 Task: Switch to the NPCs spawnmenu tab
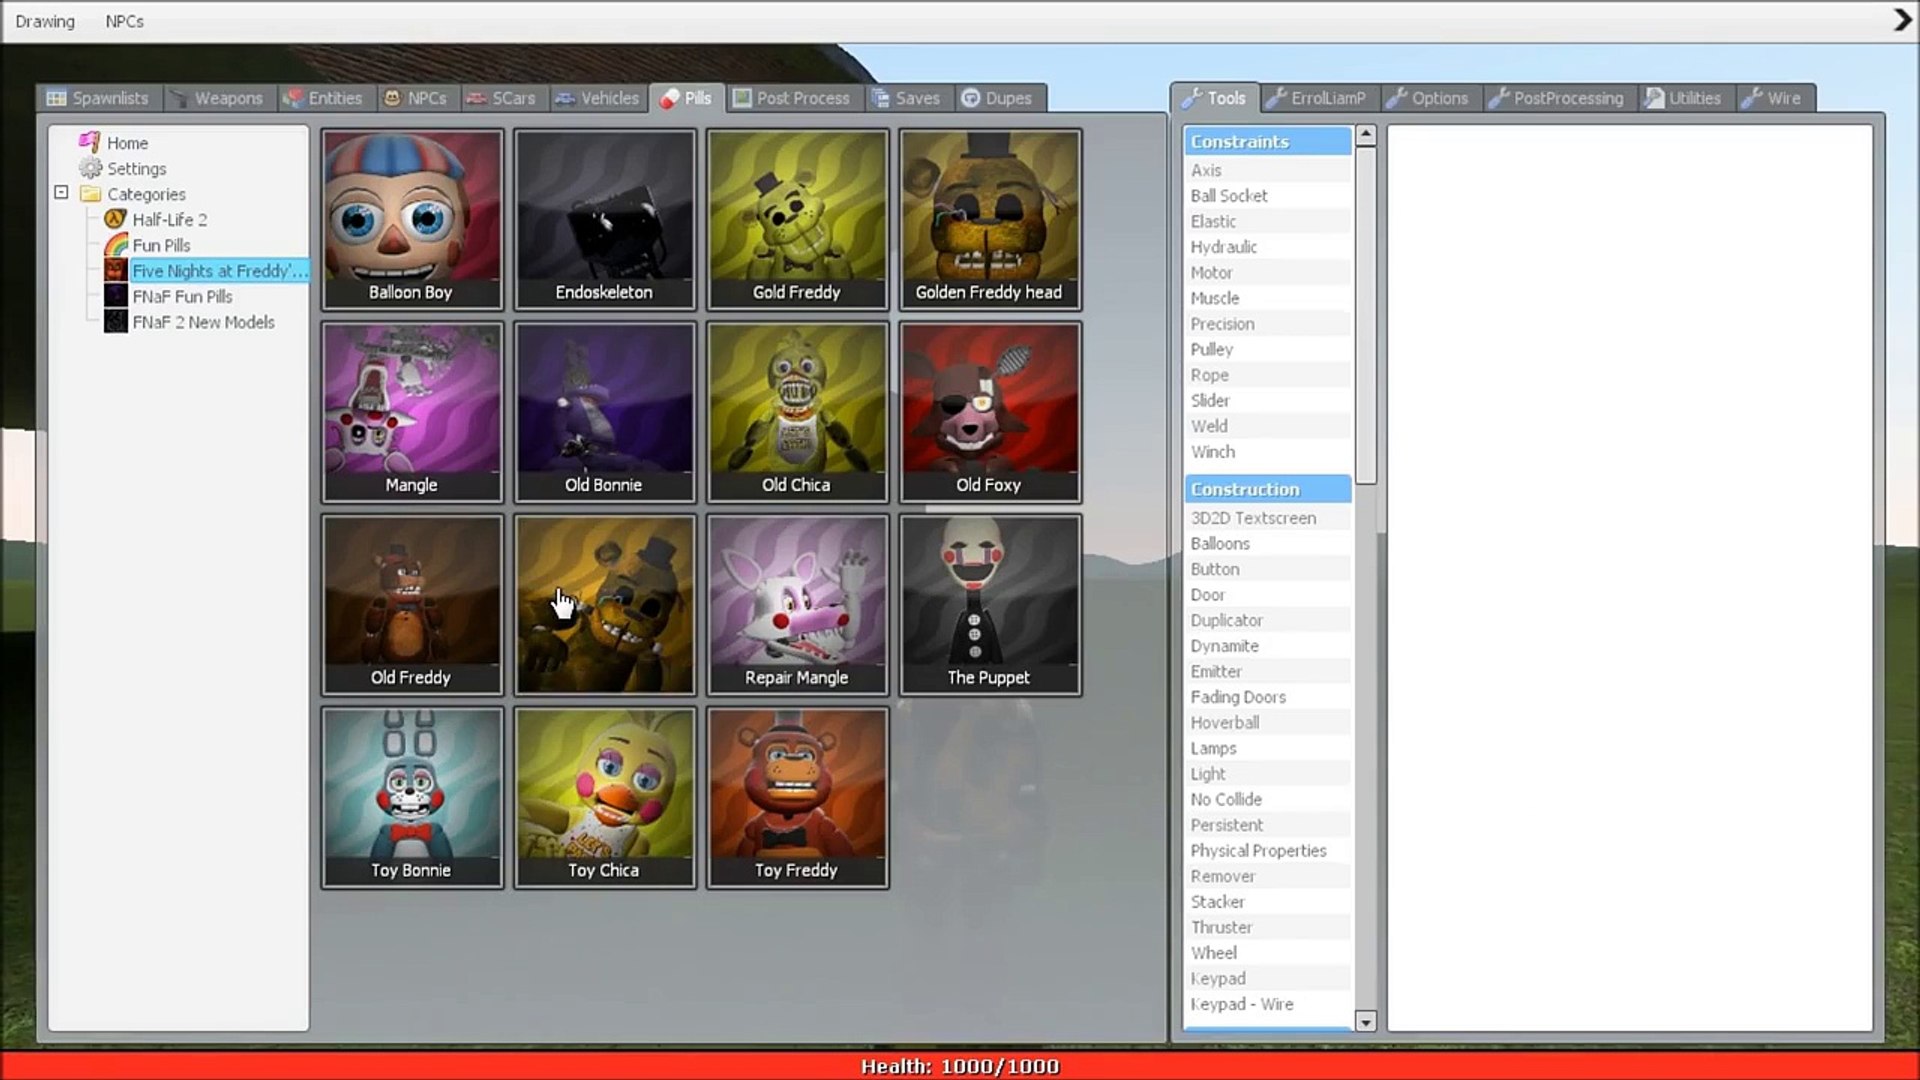pos(416,98)
